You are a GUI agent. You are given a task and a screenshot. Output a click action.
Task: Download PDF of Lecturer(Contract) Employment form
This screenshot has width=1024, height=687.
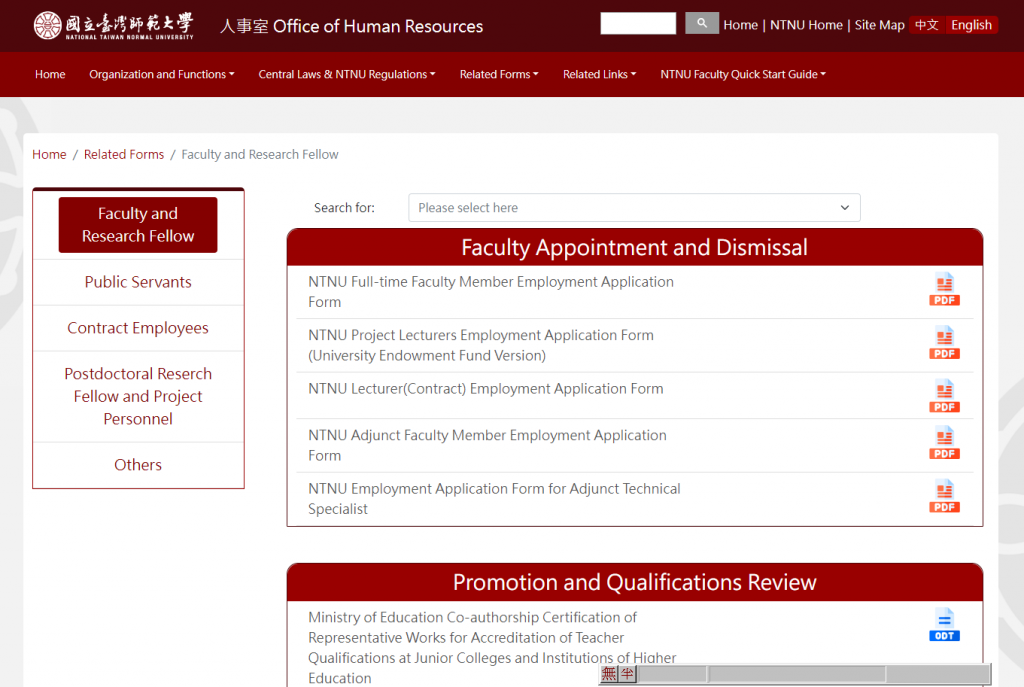coord(944,396)
